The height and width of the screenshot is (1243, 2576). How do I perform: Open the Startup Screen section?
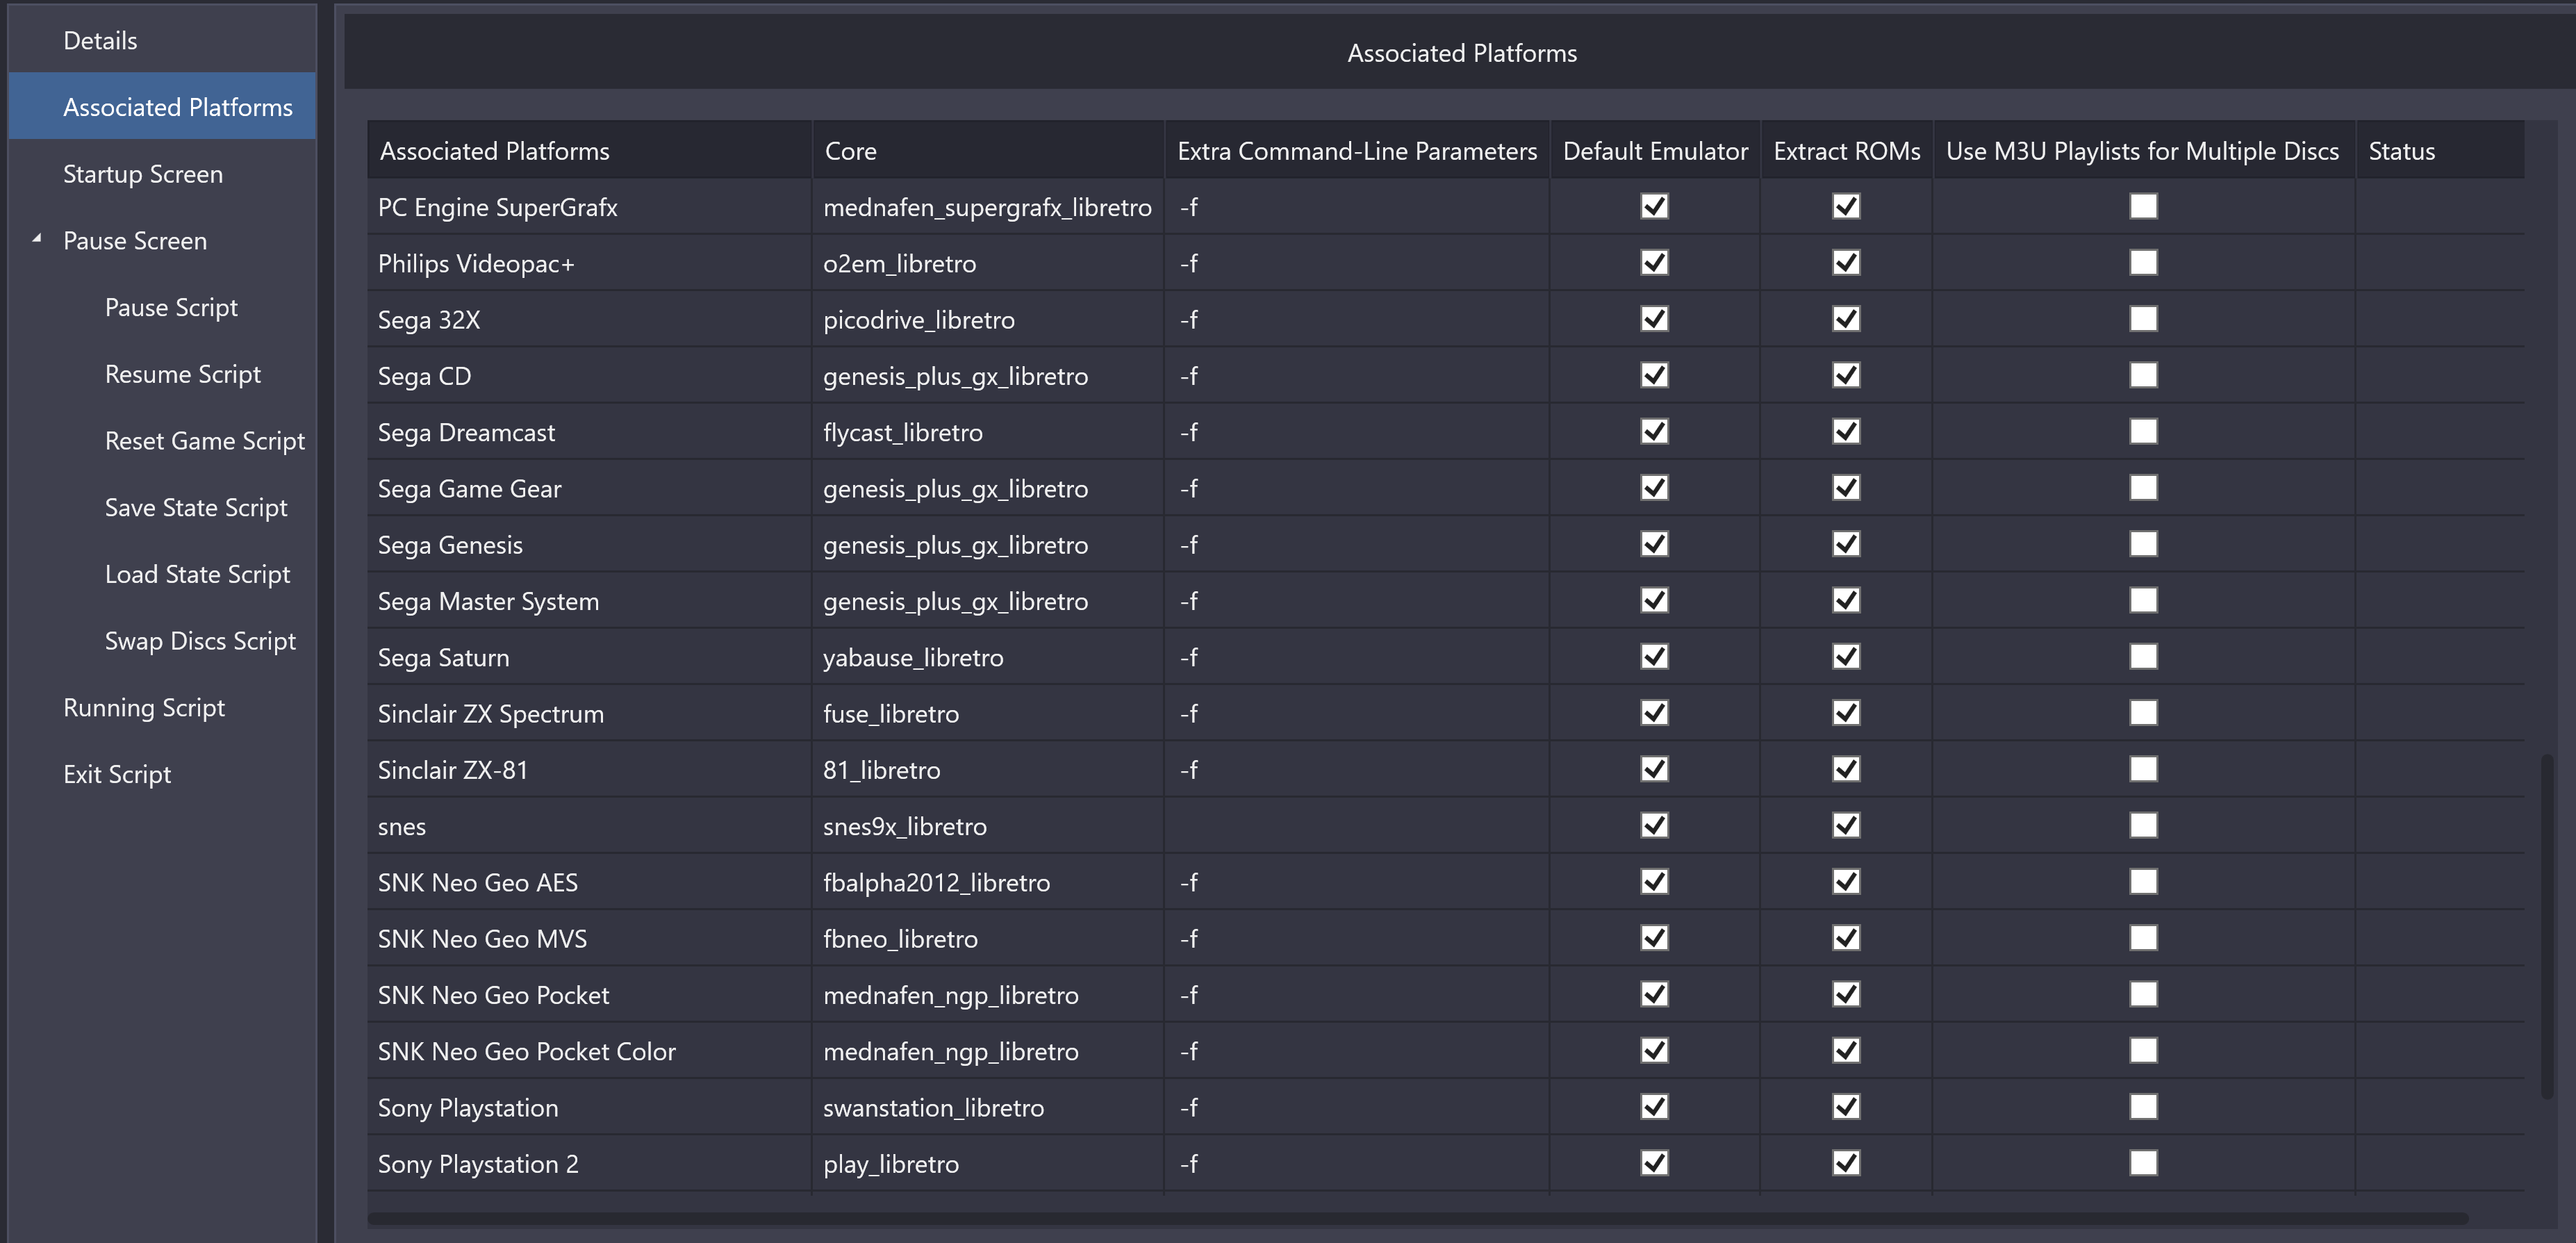162,173
